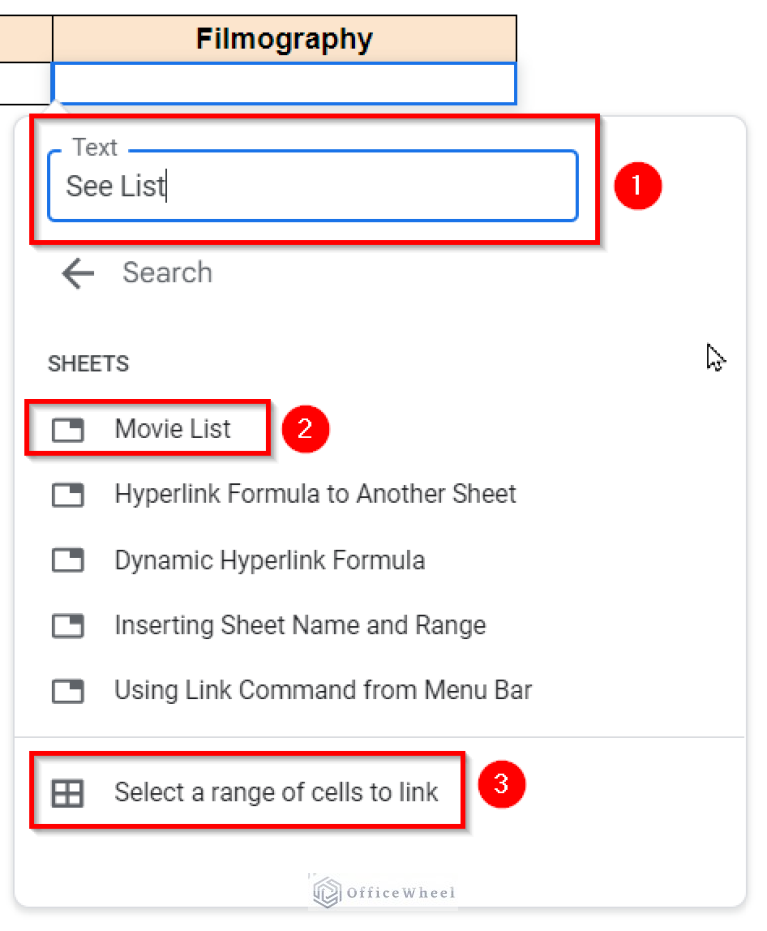Viewport: 767px width, 931px height.
Task: Click the sheet icon beside Inserting Sheet Name and Range
Action: click(67, 625)
